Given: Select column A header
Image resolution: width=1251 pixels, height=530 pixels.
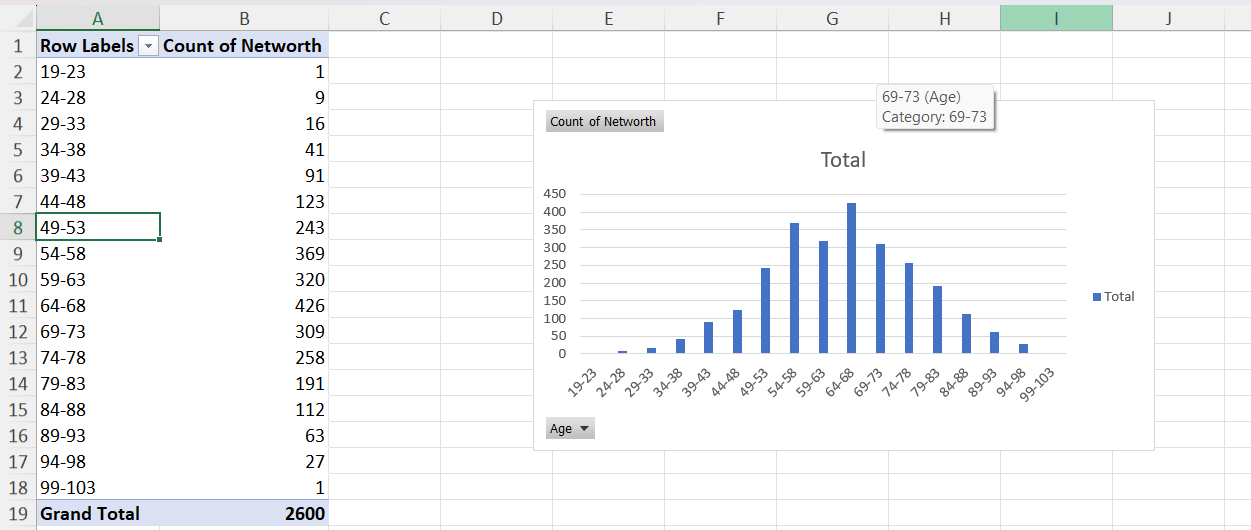Looking at the screenshot, I should [97, 18].
